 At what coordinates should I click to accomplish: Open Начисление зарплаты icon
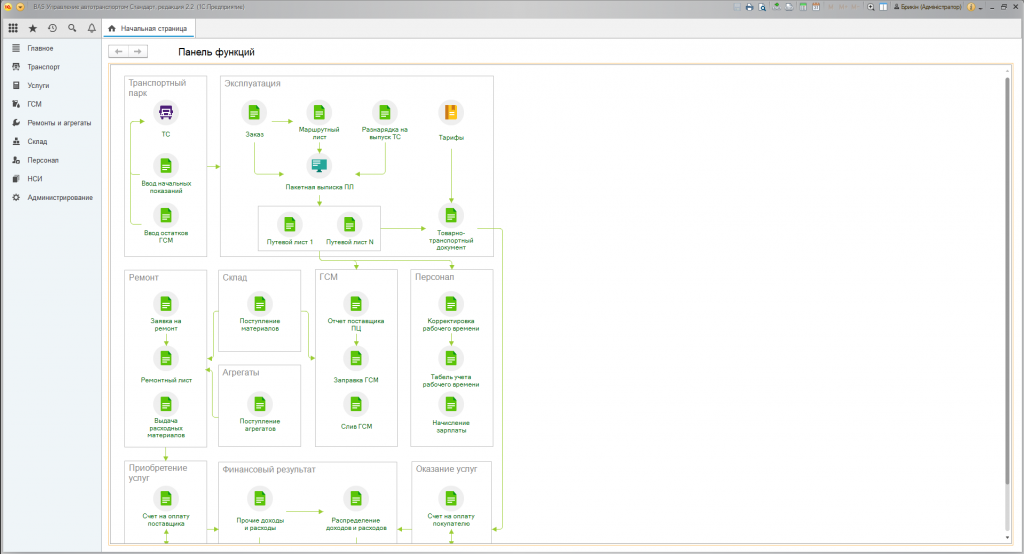pos(451,404)
